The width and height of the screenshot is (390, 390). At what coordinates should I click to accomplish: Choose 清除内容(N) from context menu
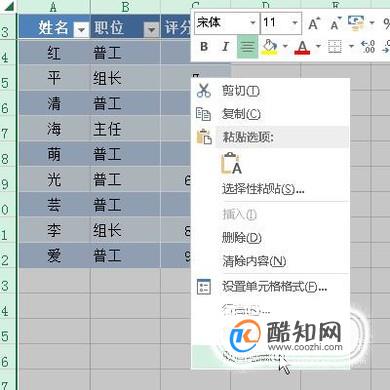pyautogui.click(x=254, y=261)
